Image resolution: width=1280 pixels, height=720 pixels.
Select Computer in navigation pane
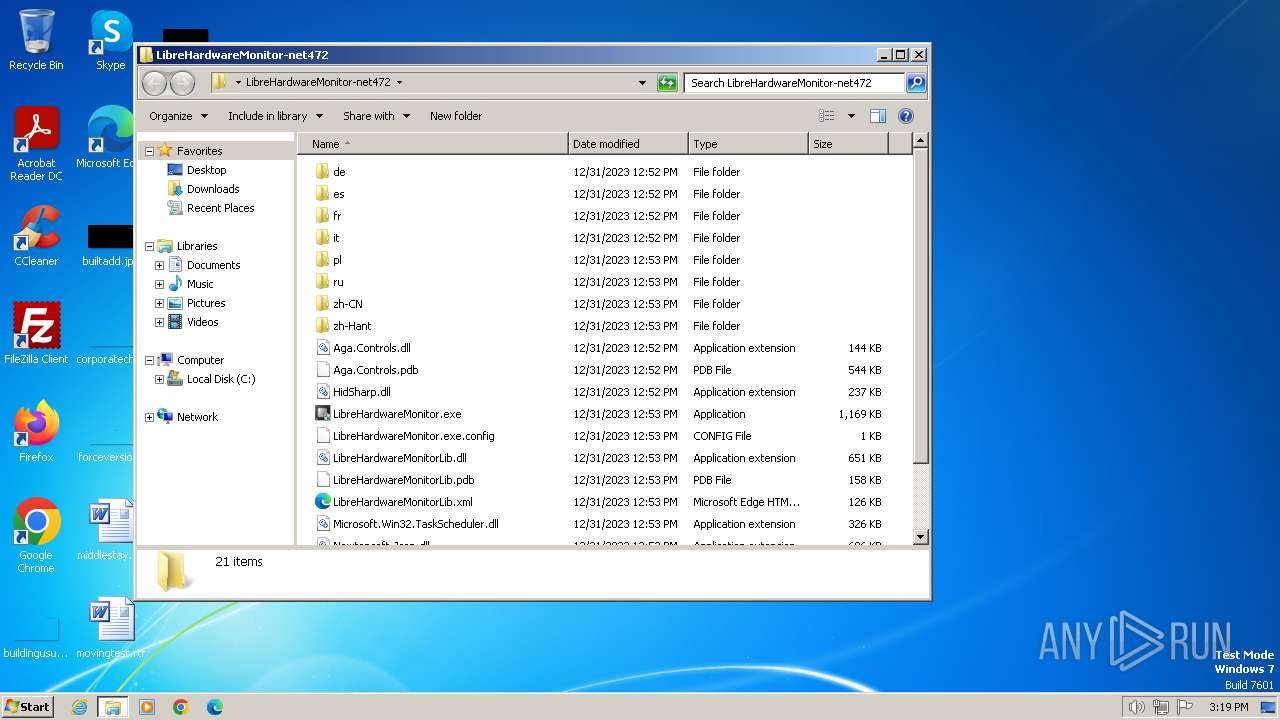click(x=200, y=360)
